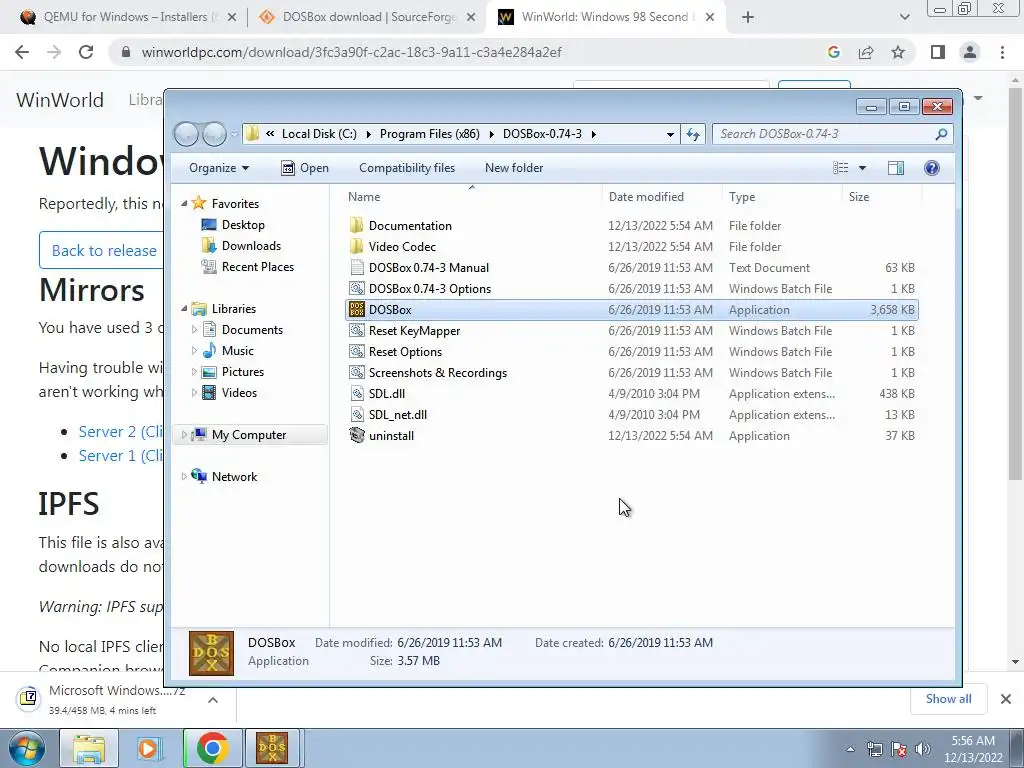Toggle the preview pane icon
This screenshot has width=1024, height=768.
coord(895,168)
